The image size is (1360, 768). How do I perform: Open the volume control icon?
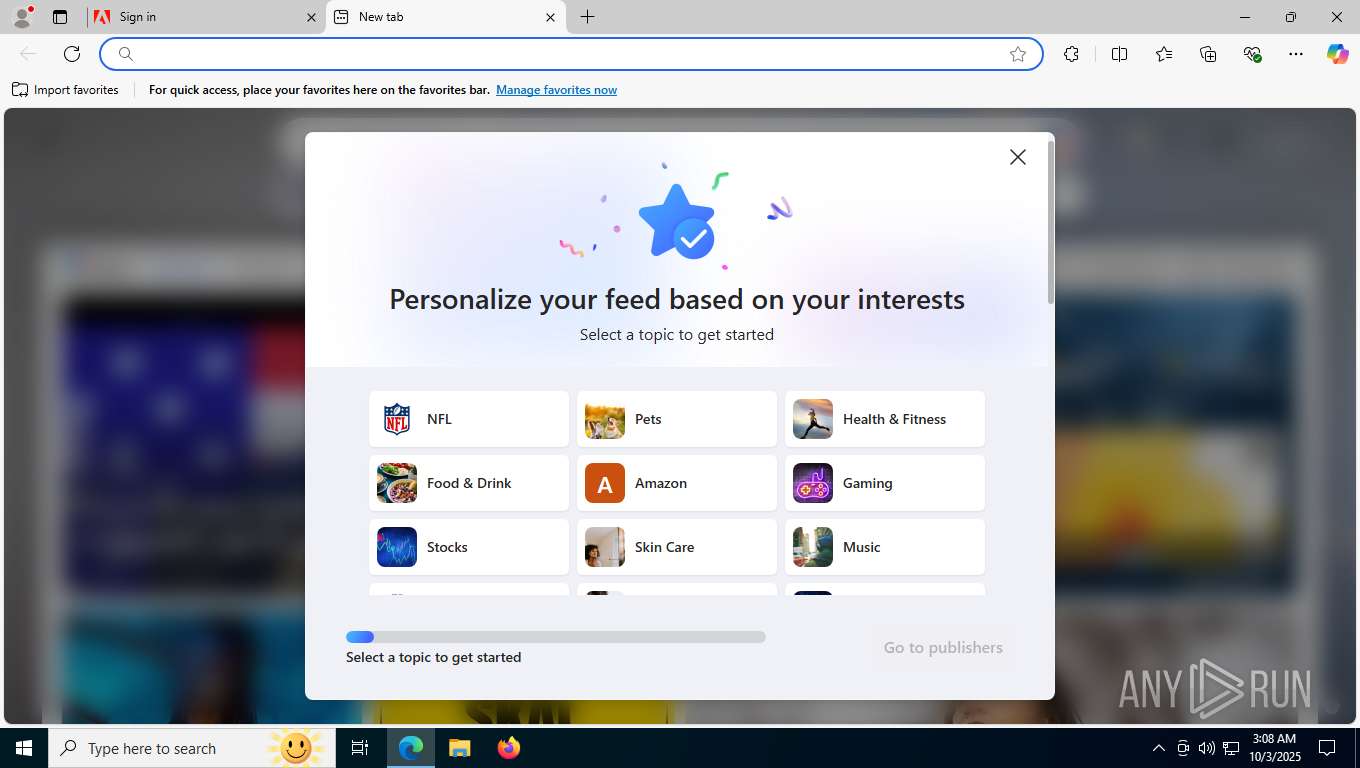(x=1206, y=748)
